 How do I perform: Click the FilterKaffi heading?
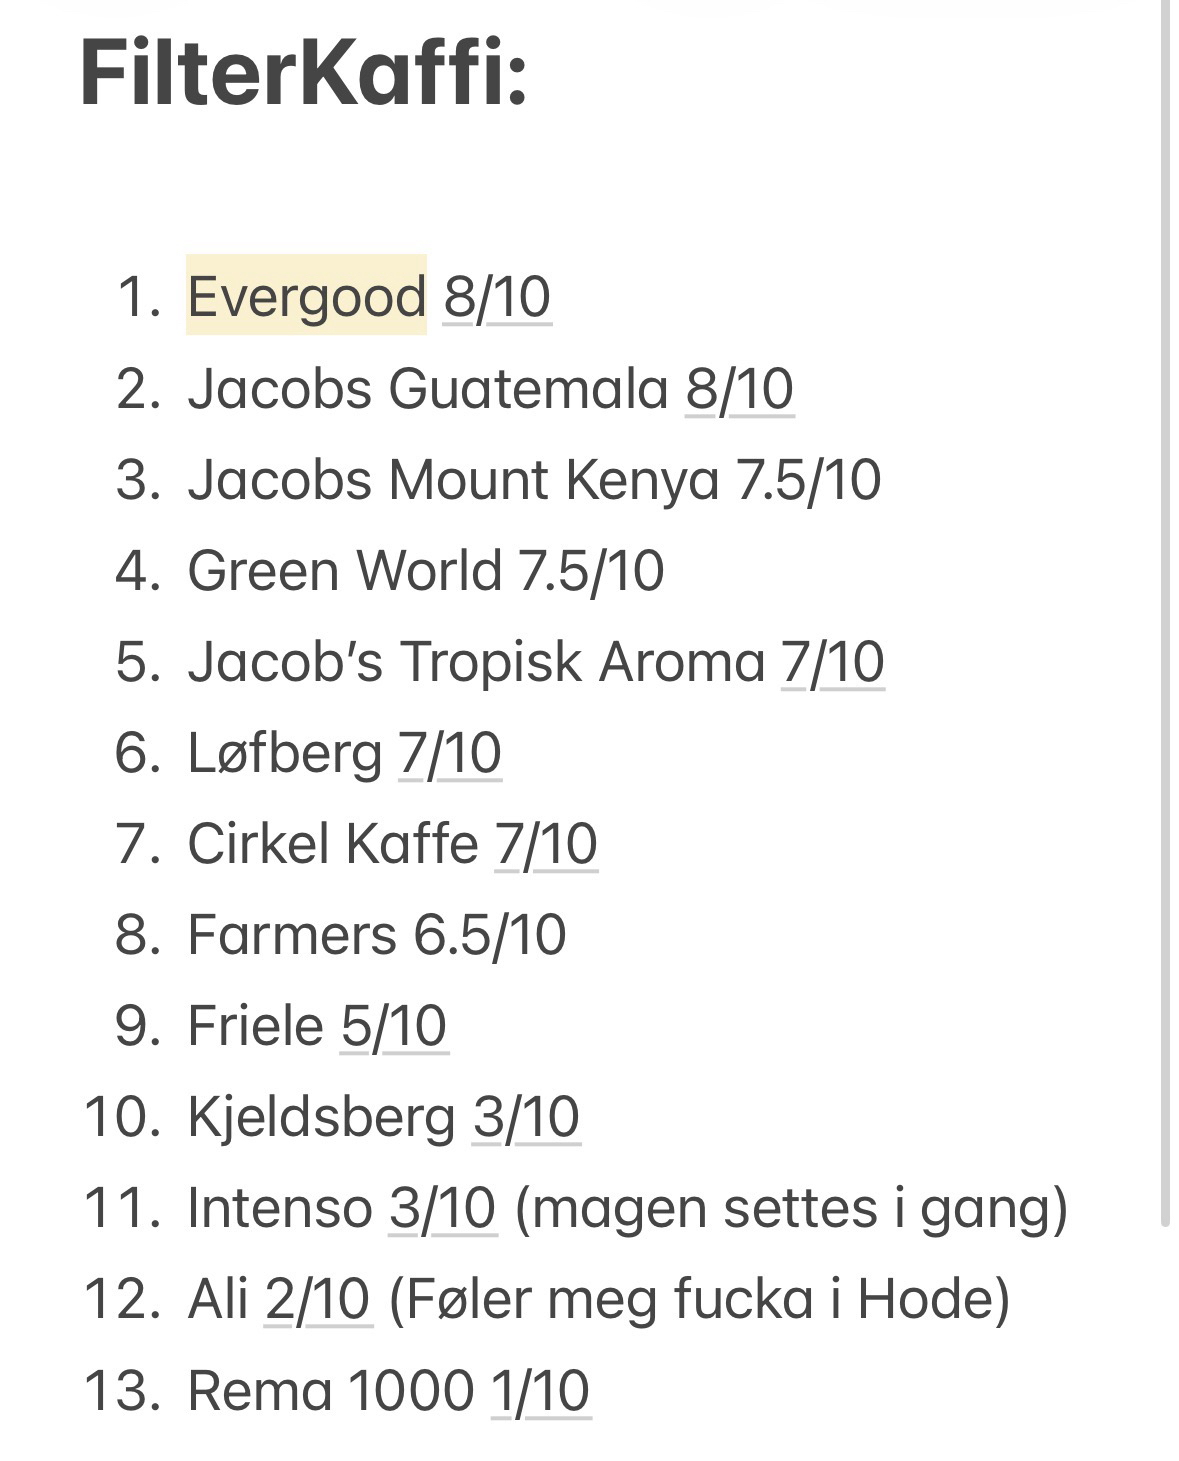click(x=303, y=72)
